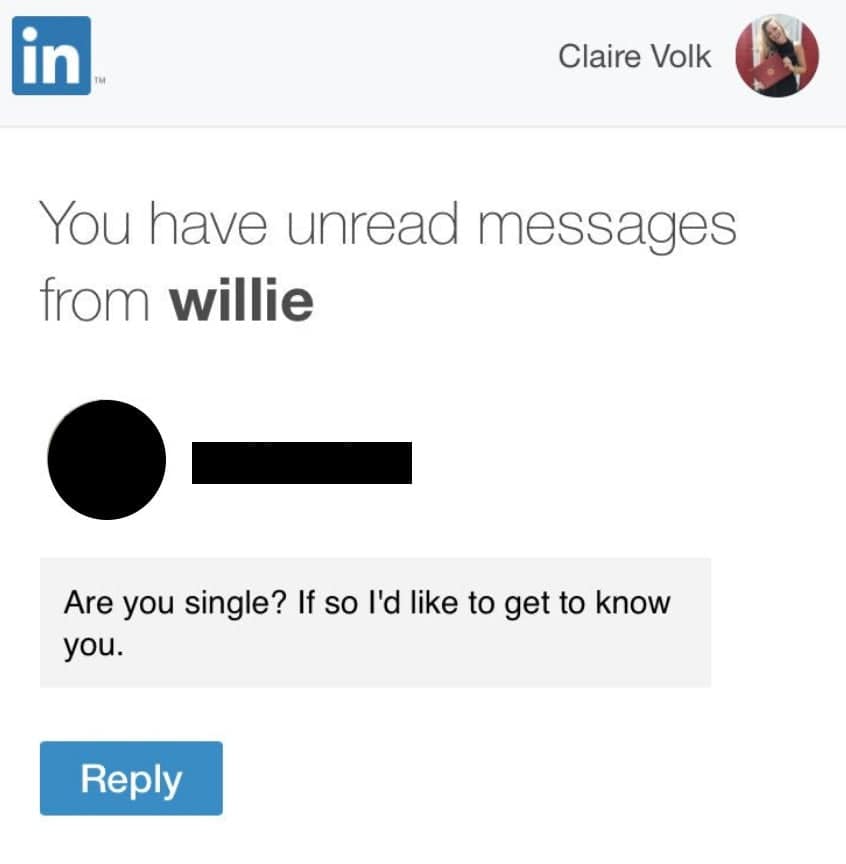Viewport: 846px width, 864px height.
Task: Click the "Are you single?" message bubble
Action: [375, 623]
